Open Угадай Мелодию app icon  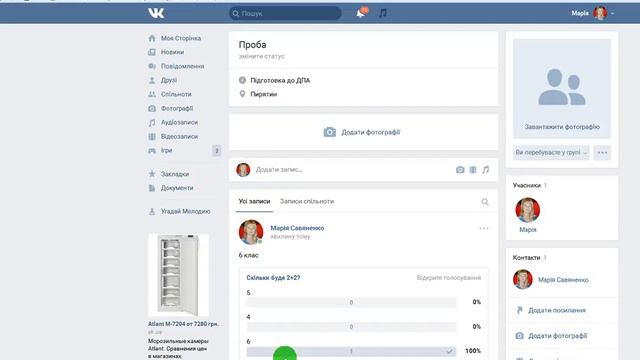point(152,211)
